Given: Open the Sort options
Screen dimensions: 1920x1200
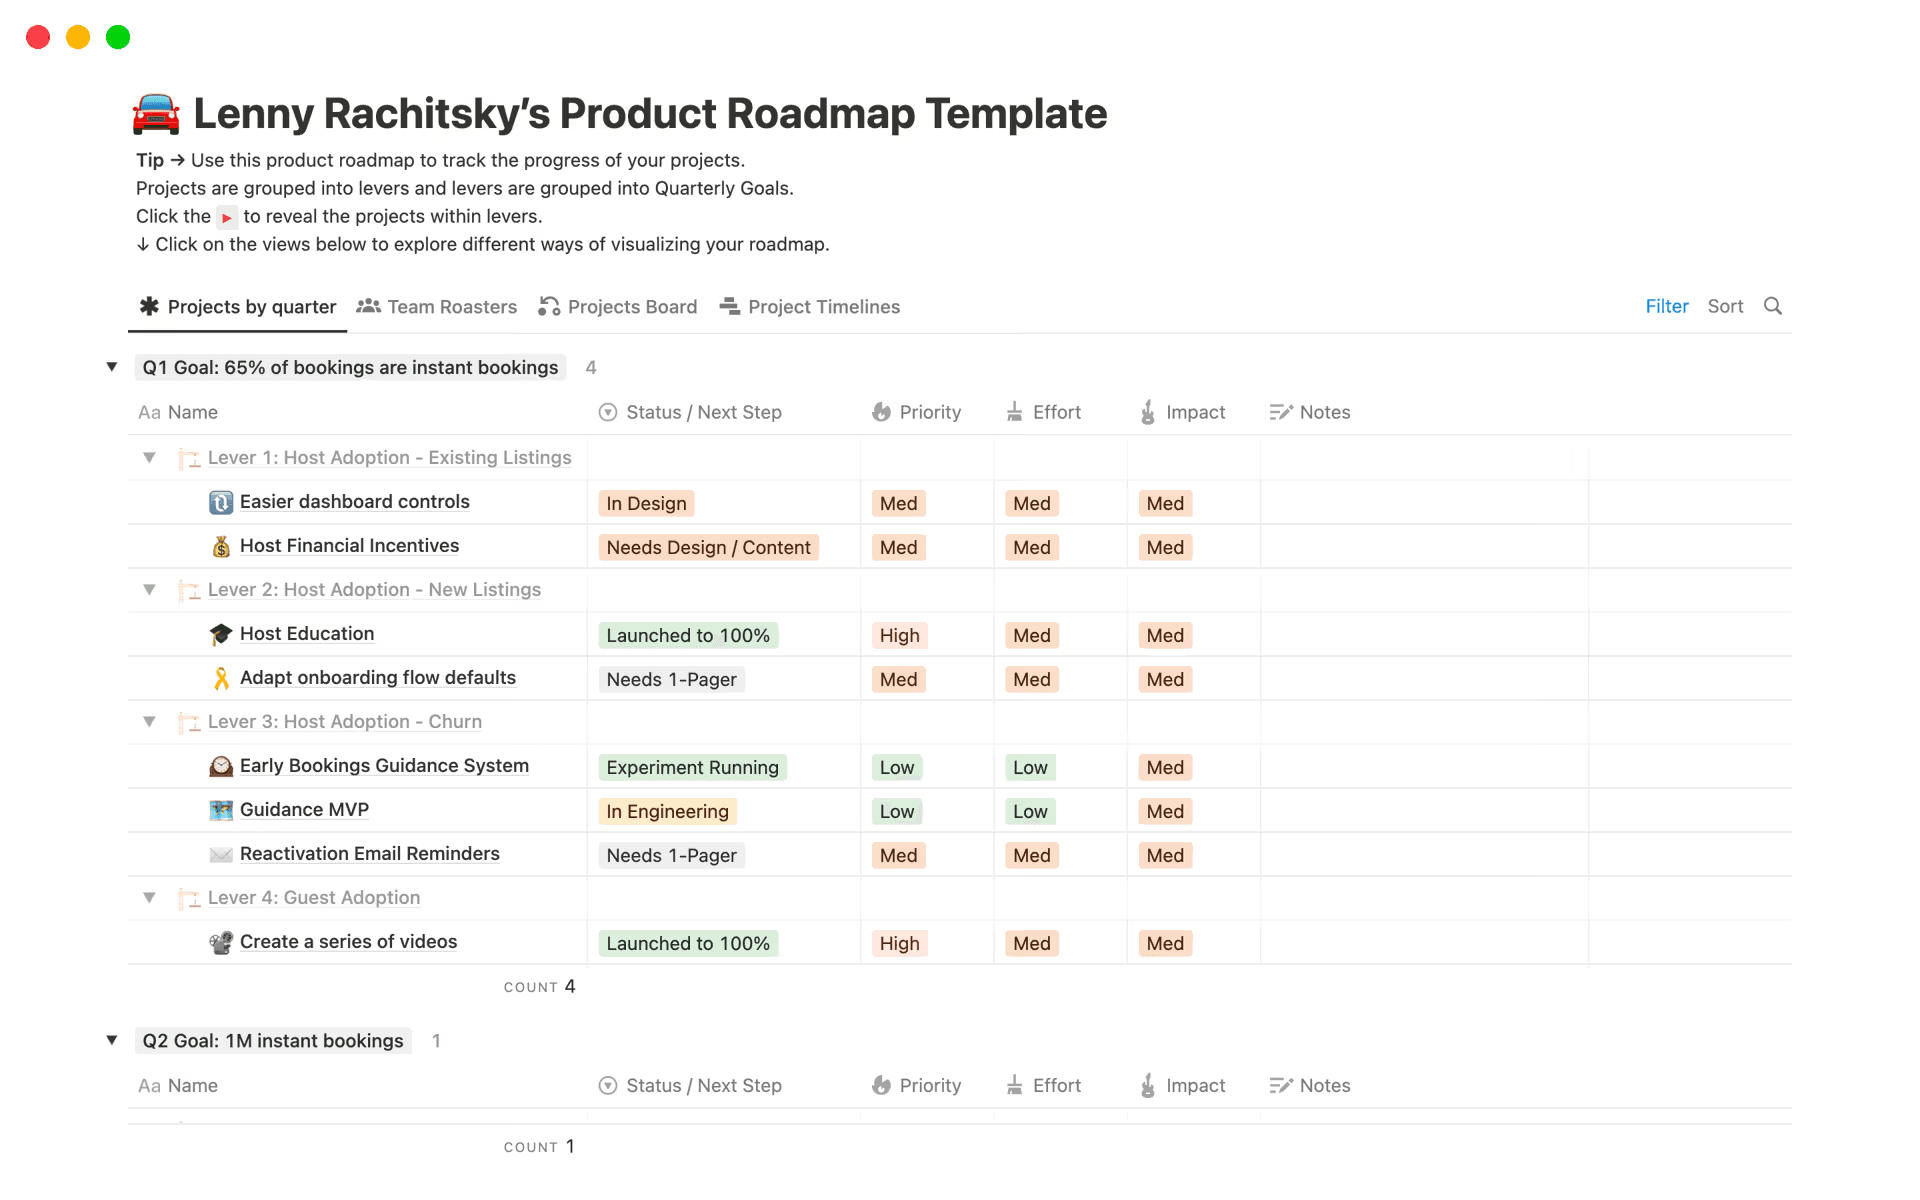Looking at the screenshot, I should [1725, 306].
